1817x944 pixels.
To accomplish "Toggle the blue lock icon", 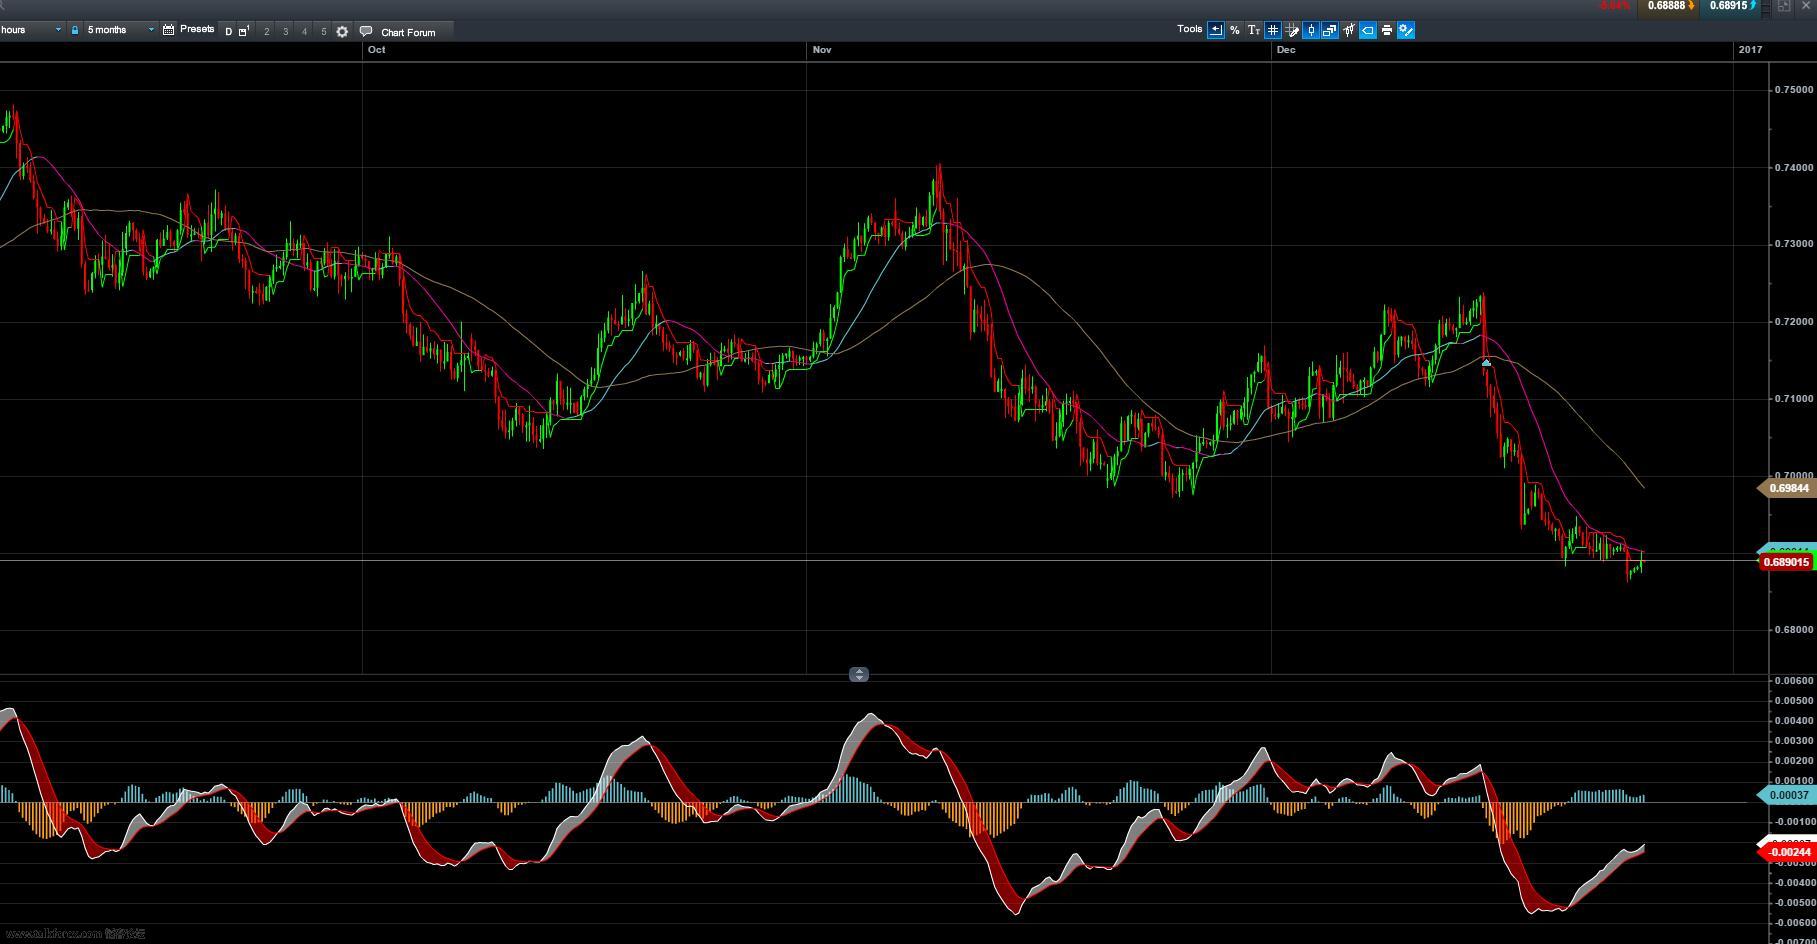I will click(74, 30).
